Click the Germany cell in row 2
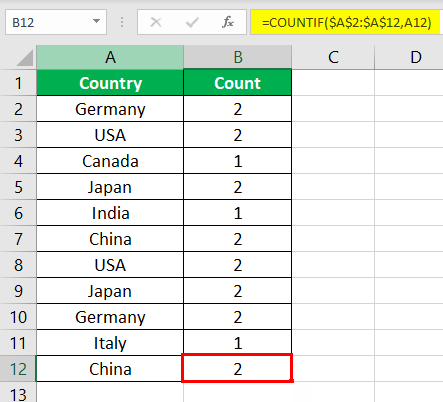Screen dimensions: 443x402 (110, 109)
